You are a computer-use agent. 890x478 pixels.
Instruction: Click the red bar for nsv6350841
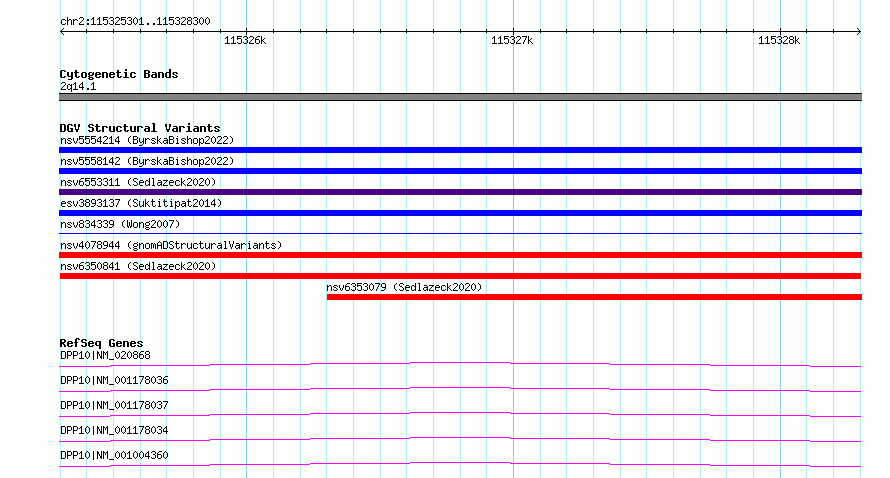point(460,276)
